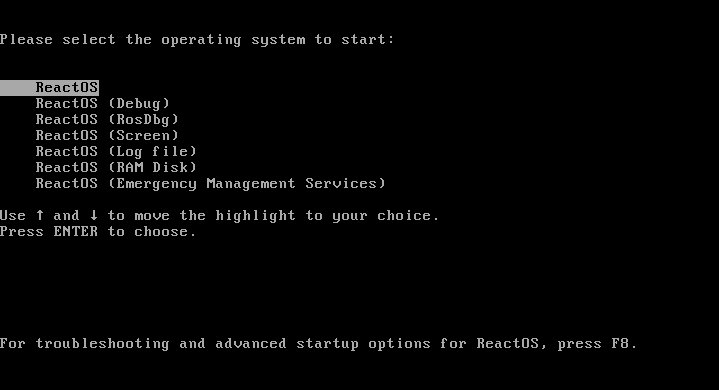Choose the ReactOS (Log file) entry
Screen dimensions: 719x390
click(116, 152)
